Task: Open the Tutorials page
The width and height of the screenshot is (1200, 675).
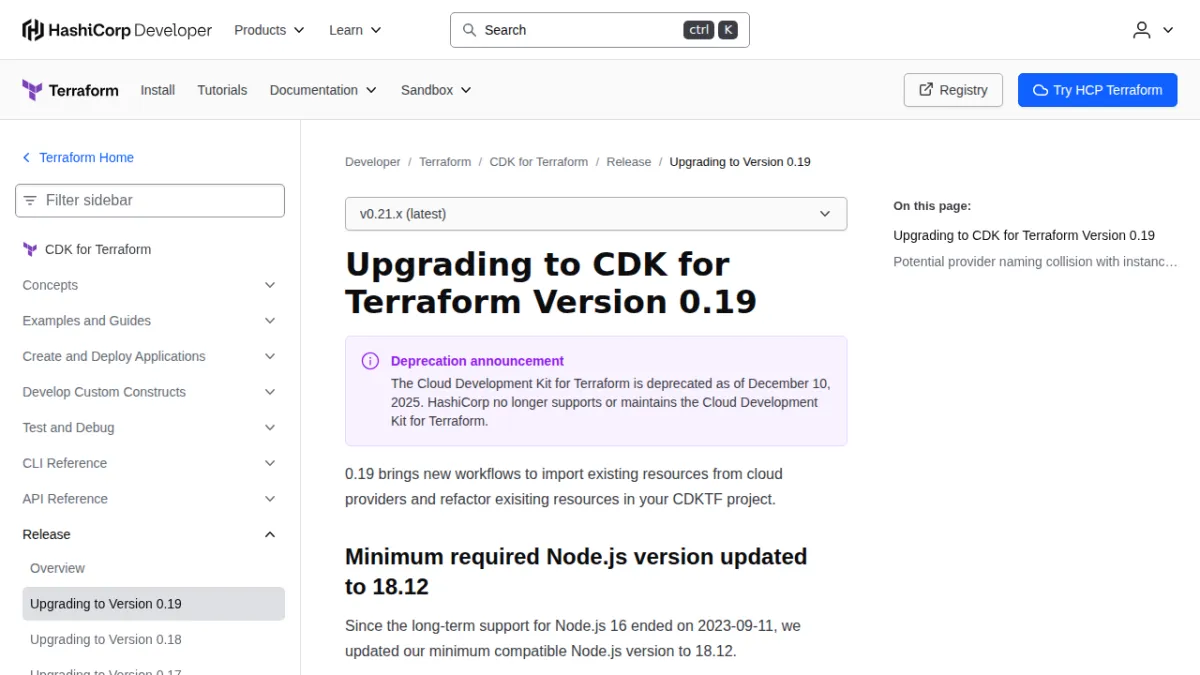Action: [x=222, y=90]
